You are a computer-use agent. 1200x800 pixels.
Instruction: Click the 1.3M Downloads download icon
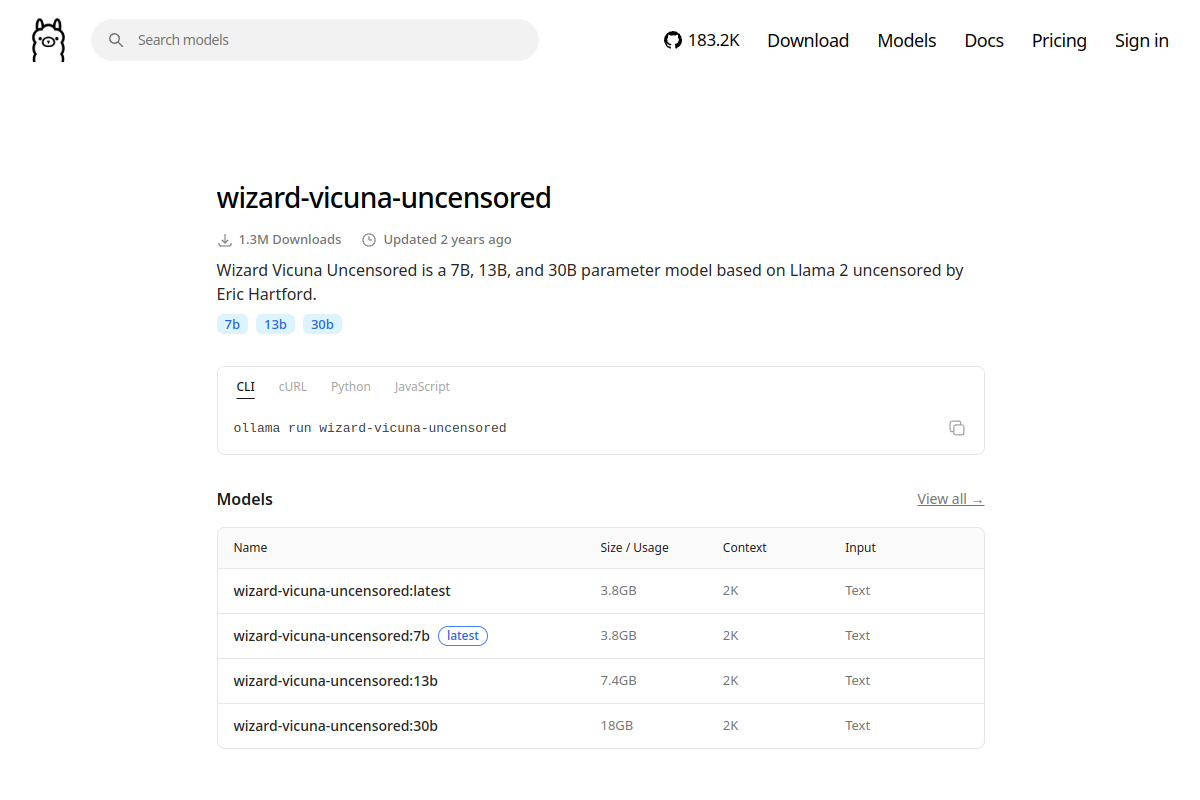[x=225, y=240]
